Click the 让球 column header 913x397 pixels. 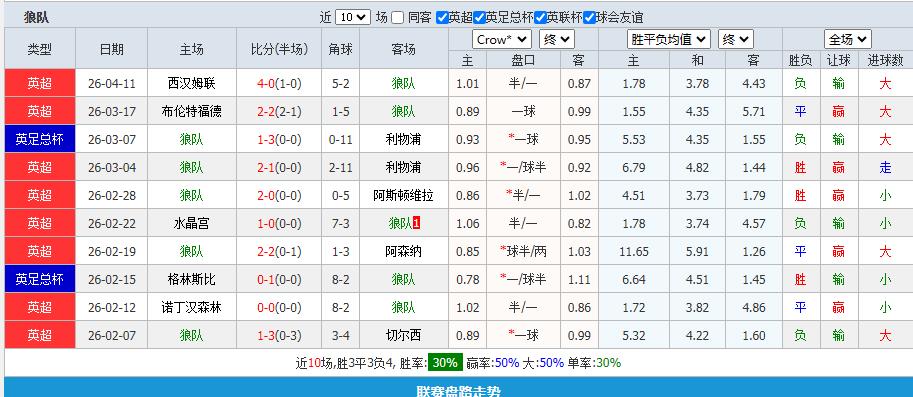coord(838,60)
